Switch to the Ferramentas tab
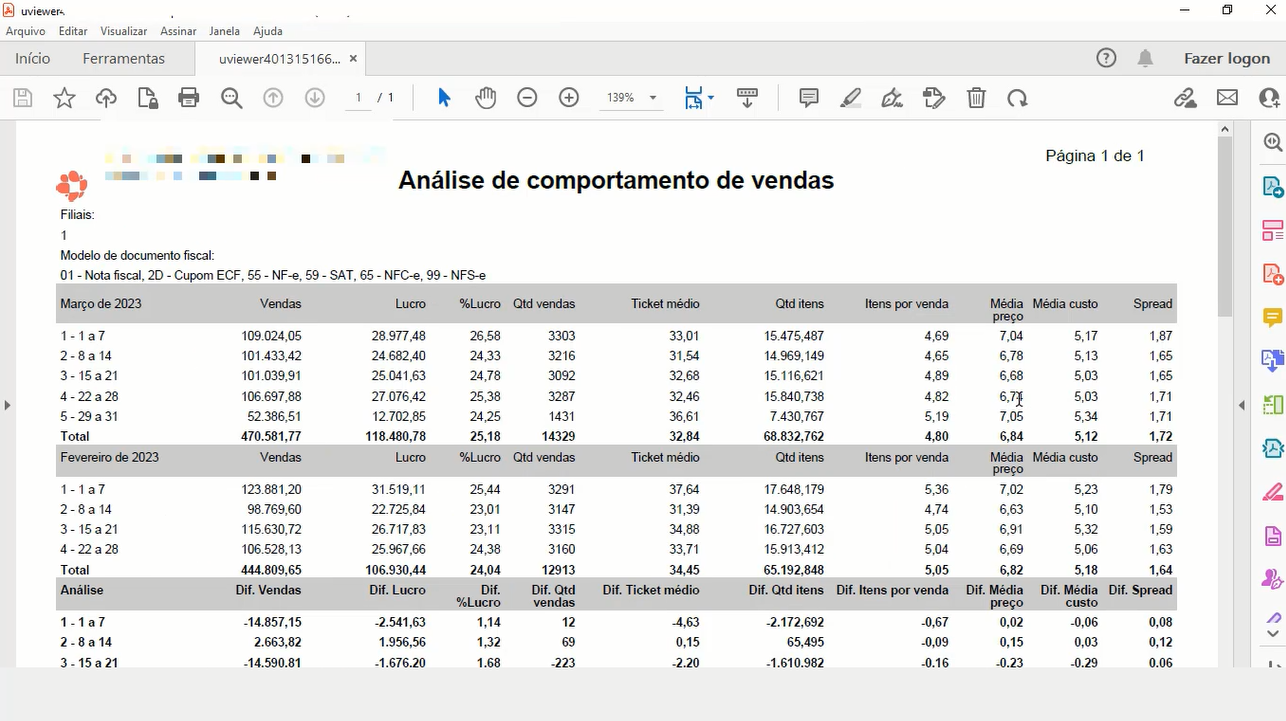 pos(124,58)
